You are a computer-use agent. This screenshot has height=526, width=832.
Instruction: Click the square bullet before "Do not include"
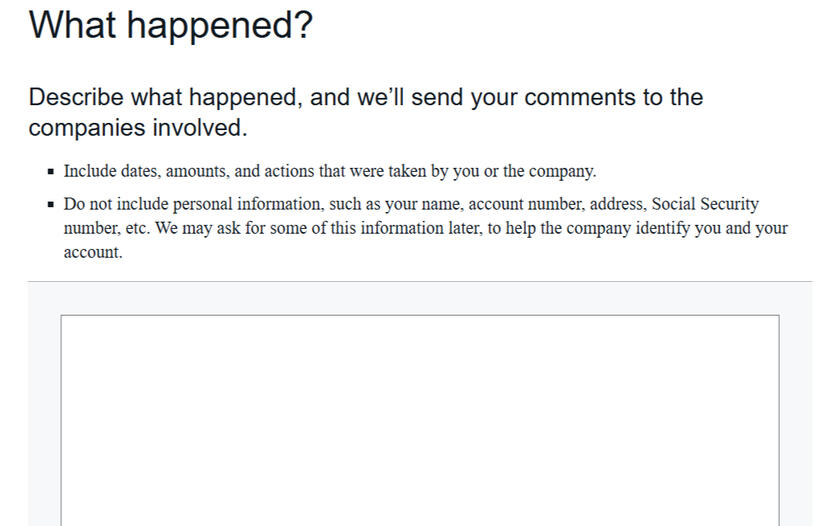click(49, 205)
